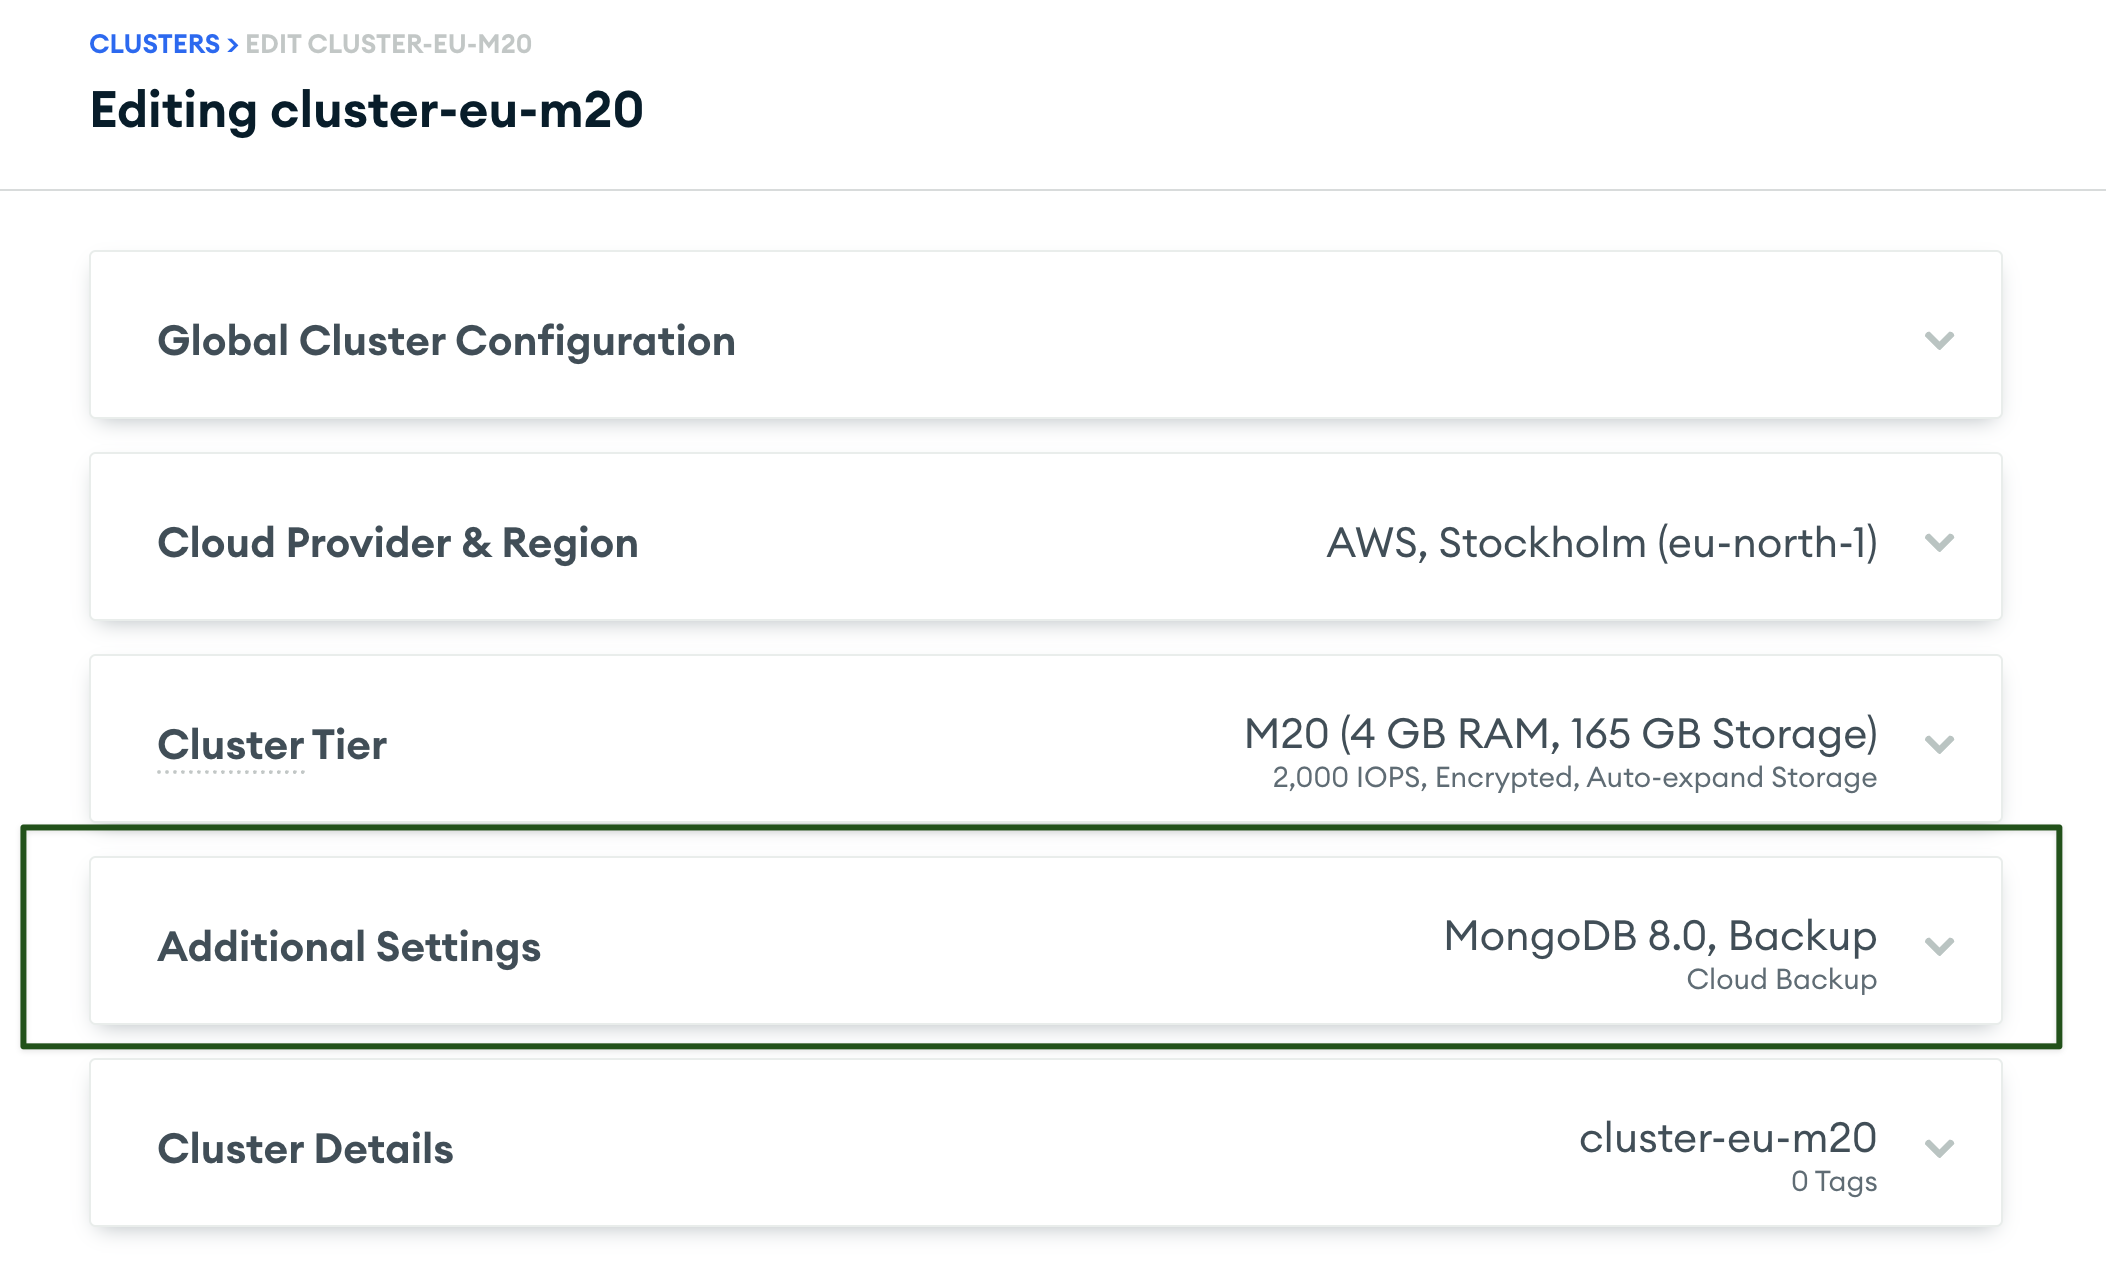Click the EDIT CLUSTER-EU-M20 breadcrumb
Viewport: 2106px width, 1282px height.
[x=388, y=44]
